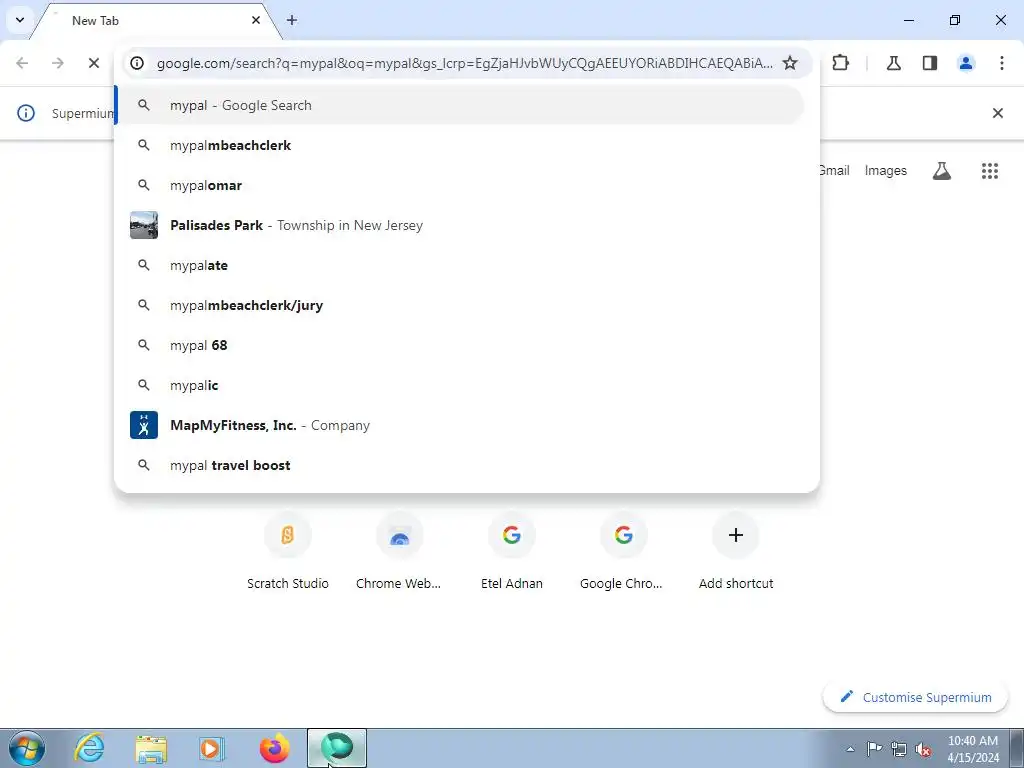Select the New Tab tab
This screenshot has height=768, width=1024.
click(x=157, y=21)
